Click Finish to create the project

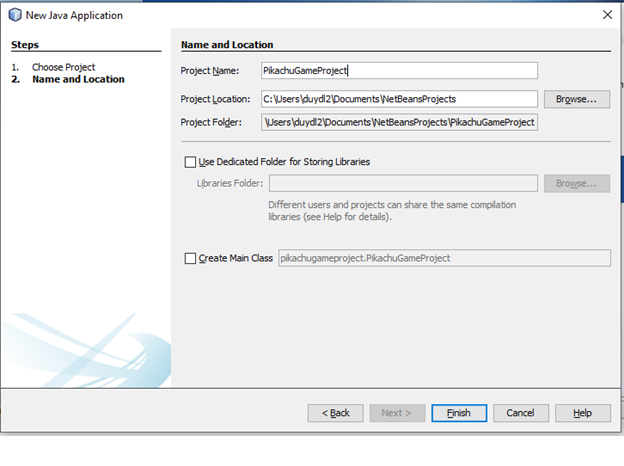click(459, 413)
